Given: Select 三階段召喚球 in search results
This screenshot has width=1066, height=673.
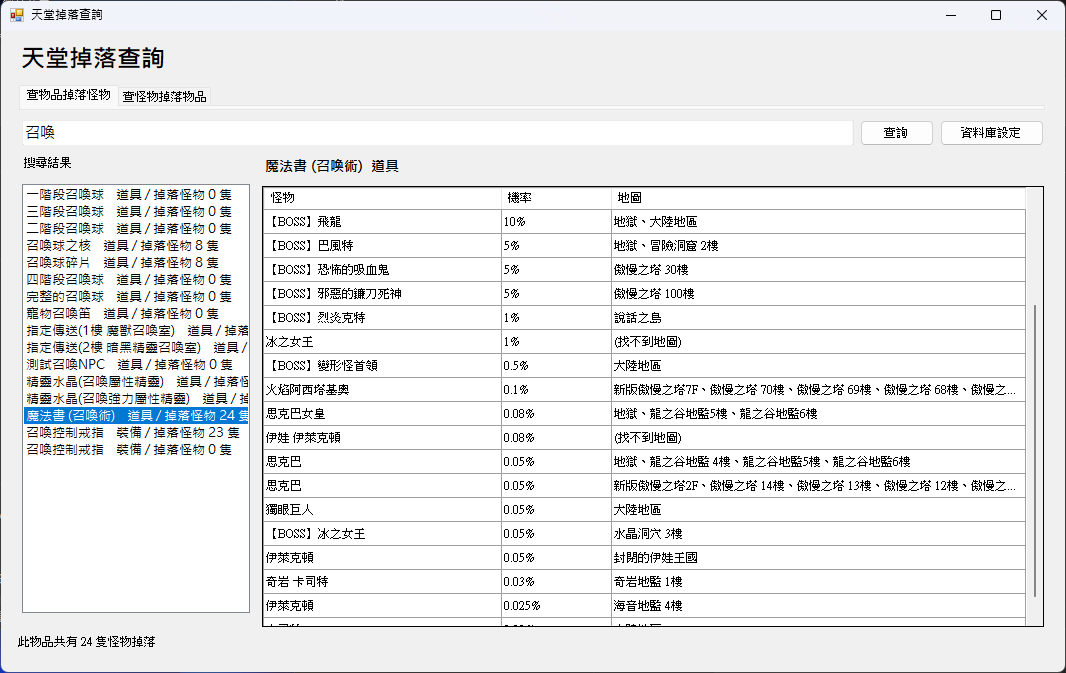Looking at the screenshot, I should [136, 211].
